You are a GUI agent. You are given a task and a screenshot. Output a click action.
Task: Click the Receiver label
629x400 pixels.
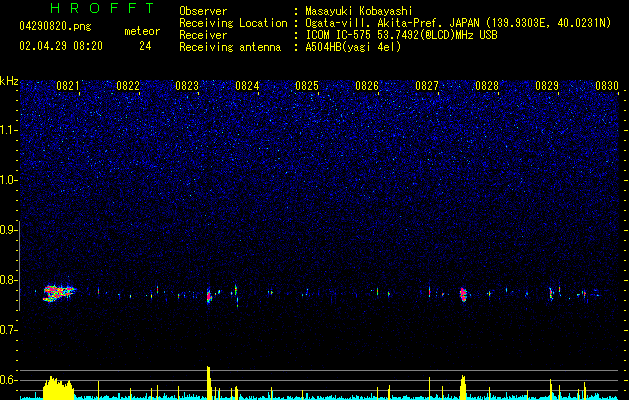point(203,35)
